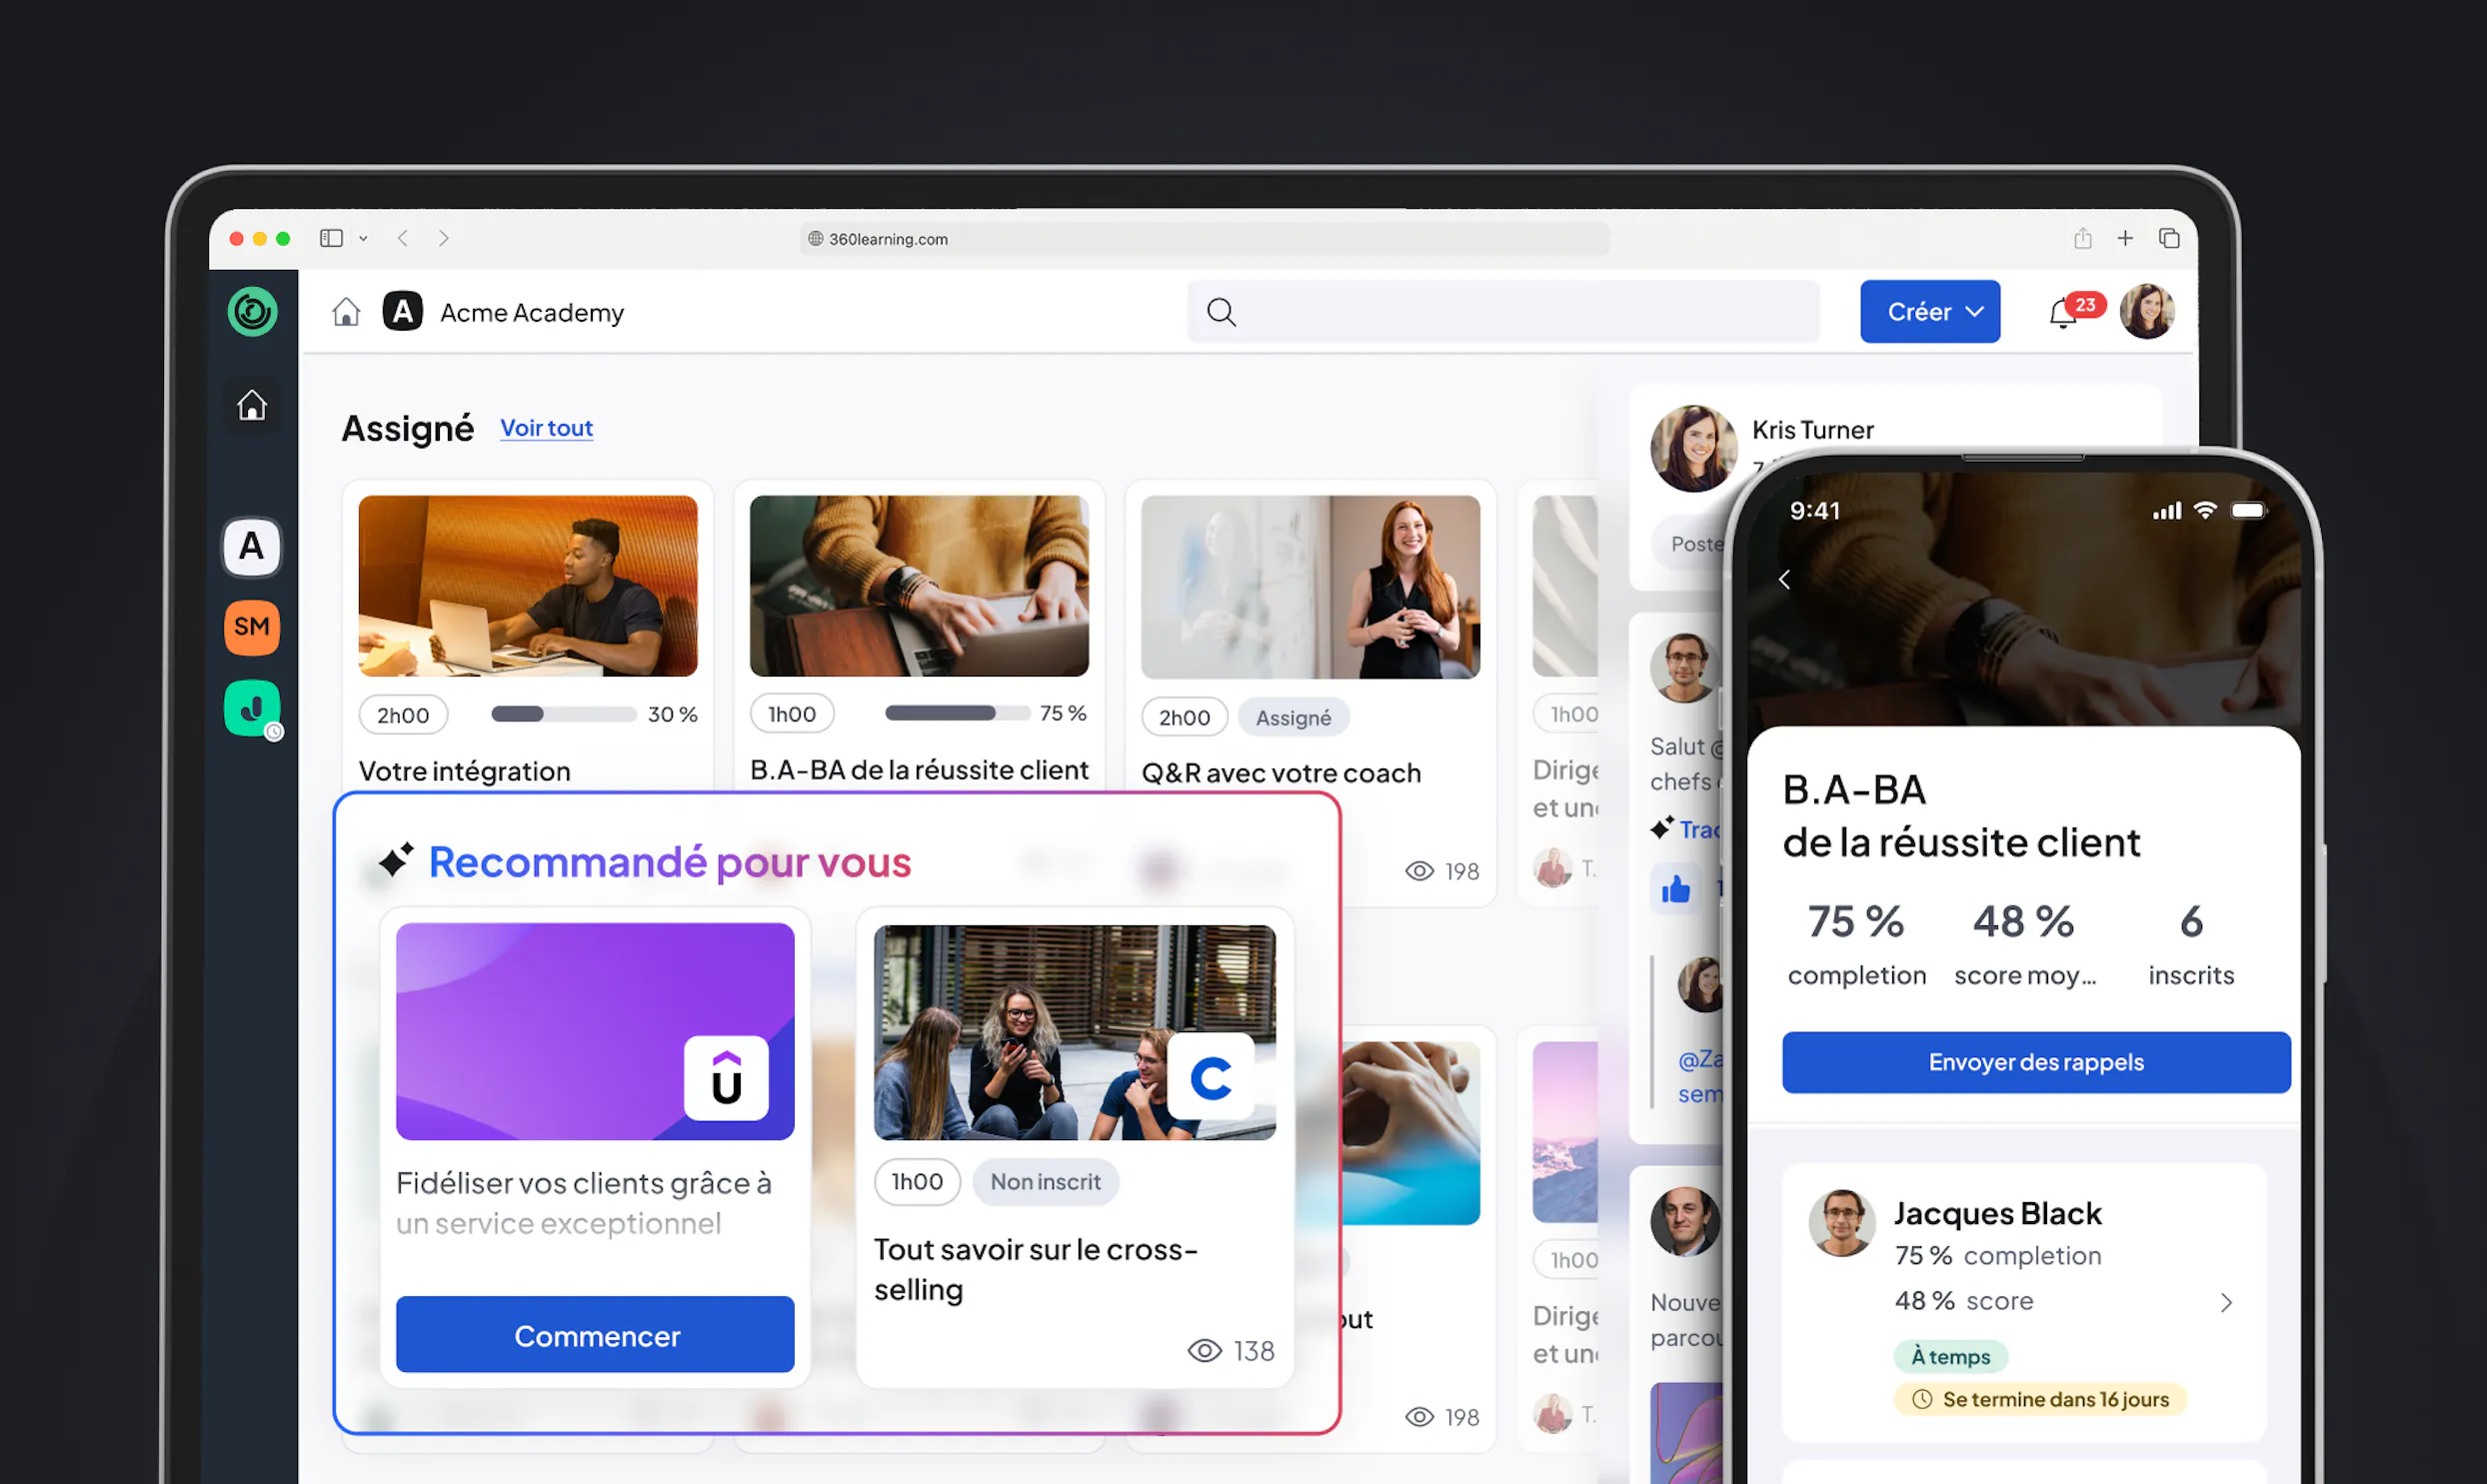This screenshot has width=2487, height=1484.
Task: Click the thumbs-up like icon
Action: pyautogui.click(x=1677, y=889)
